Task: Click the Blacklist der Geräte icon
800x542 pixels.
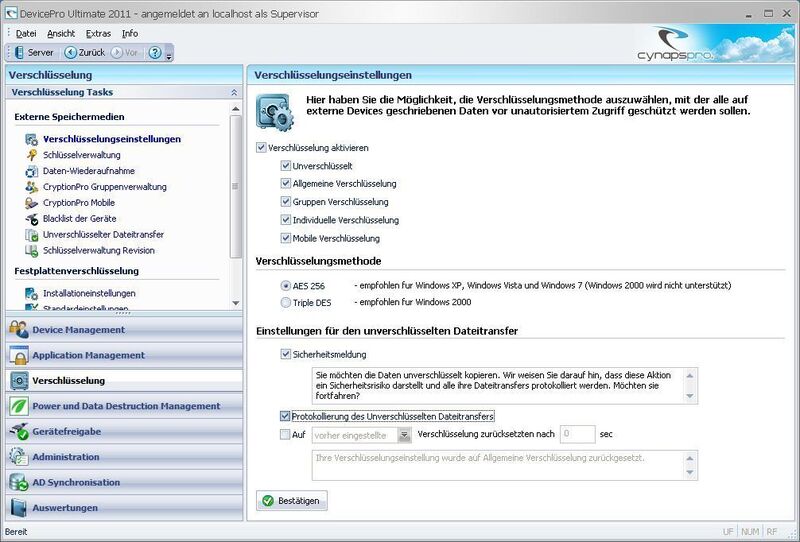Action: (x=32, y=219)
